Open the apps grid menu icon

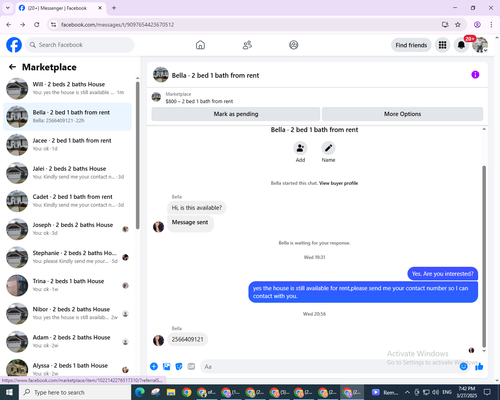[442, 45]
